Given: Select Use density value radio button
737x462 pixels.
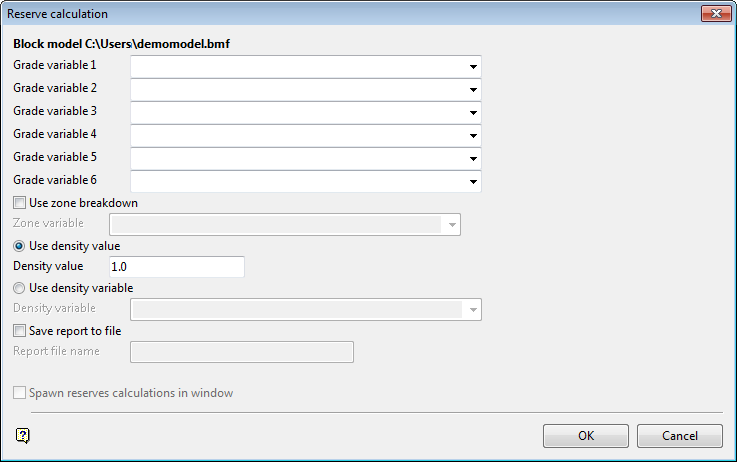Looking at the screenshot, I should click(x=19, y=246).
